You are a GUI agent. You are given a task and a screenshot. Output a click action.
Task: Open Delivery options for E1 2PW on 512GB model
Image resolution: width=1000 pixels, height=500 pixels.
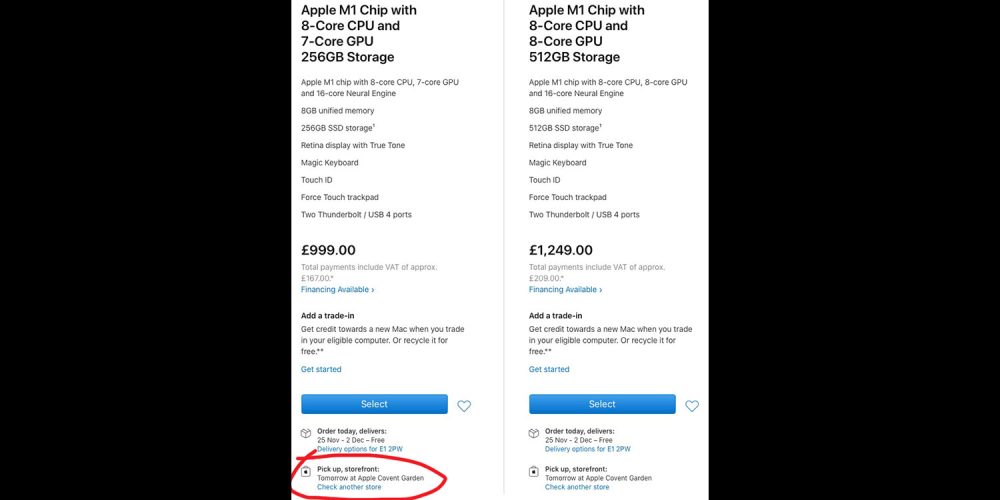[x=587, y=449]
